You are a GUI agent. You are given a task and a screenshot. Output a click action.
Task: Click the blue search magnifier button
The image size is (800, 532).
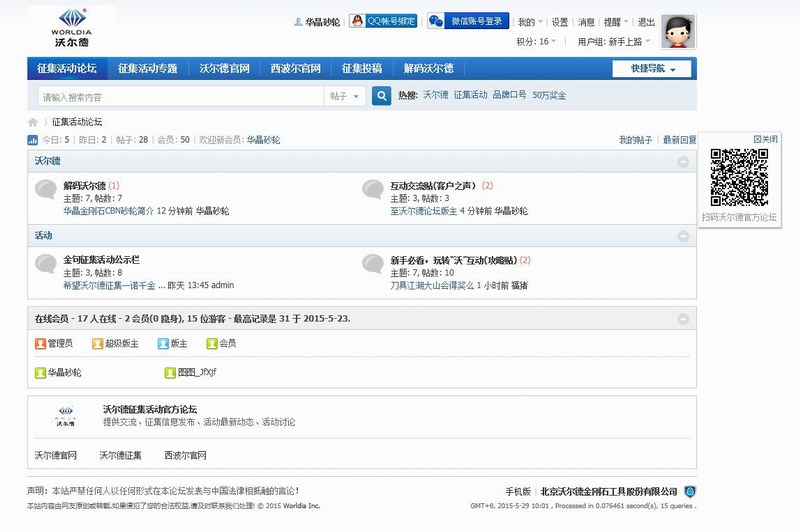(382, 95)
